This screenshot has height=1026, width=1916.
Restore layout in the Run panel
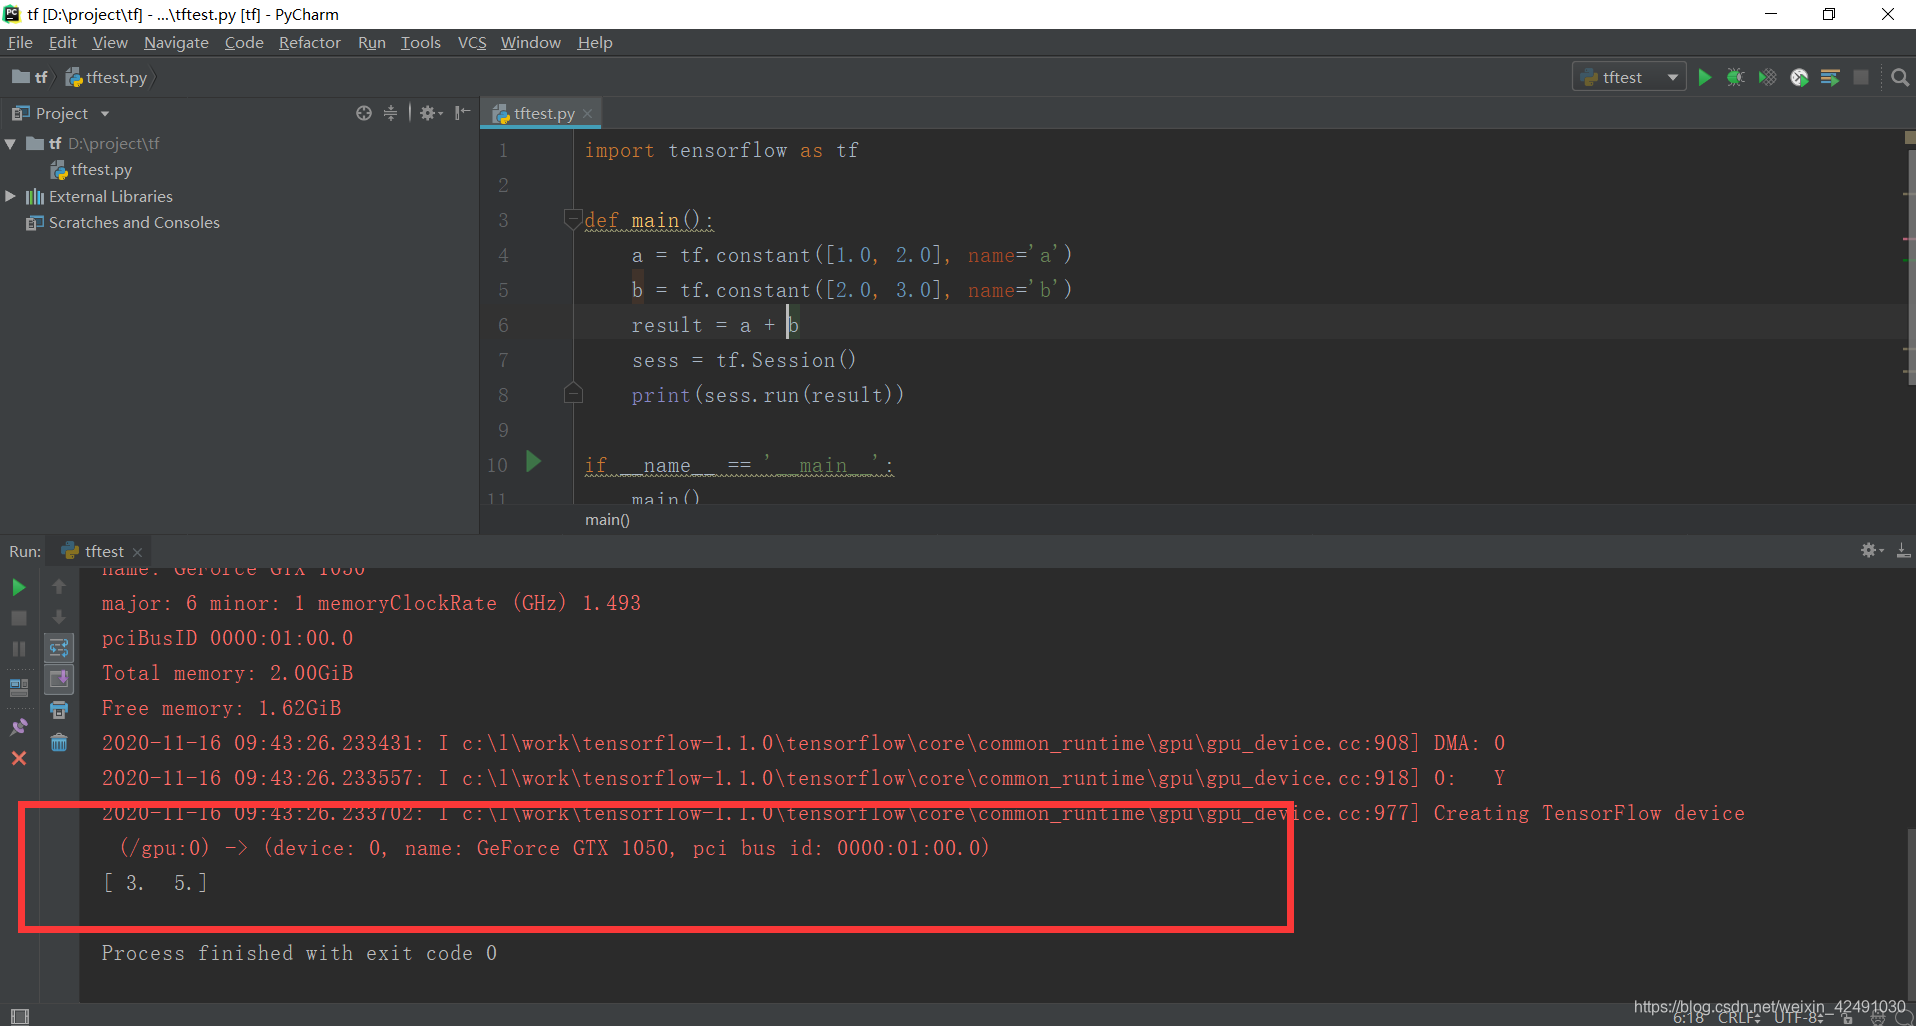pos(19,687)
